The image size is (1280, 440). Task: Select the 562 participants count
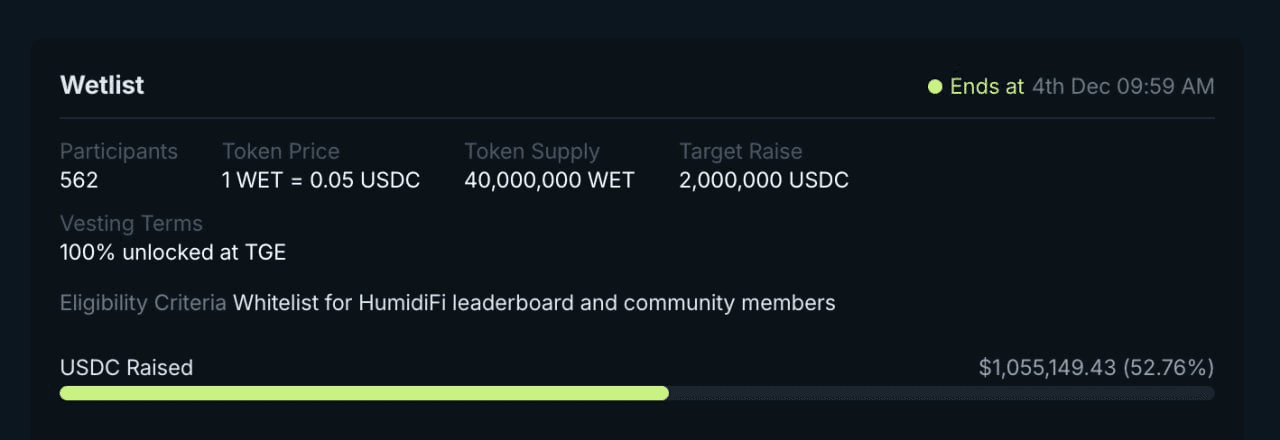click(x=79, y=181)
